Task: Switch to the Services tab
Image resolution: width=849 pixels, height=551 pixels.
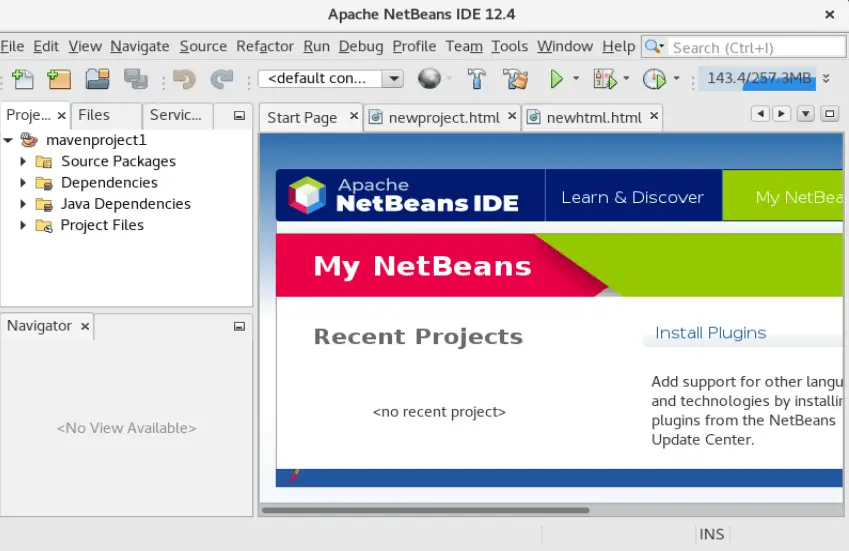Action: [x=177, y=115]
